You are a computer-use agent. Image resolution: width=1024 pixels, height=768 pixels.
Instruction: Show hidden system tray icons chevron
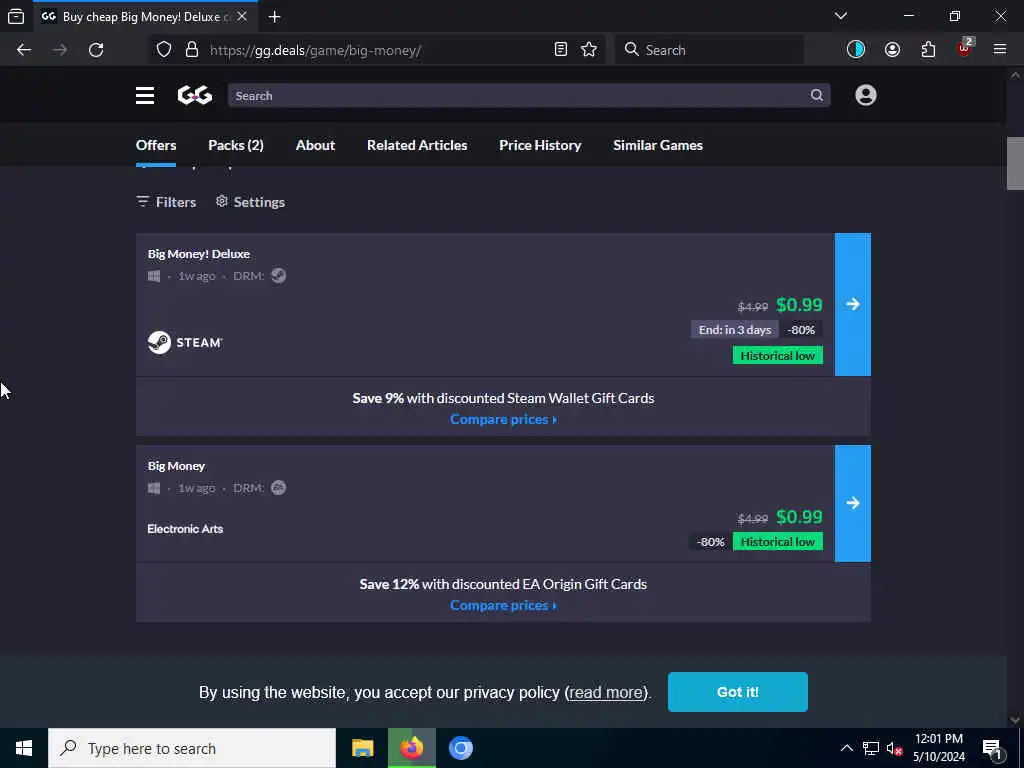tap(846, 748)
